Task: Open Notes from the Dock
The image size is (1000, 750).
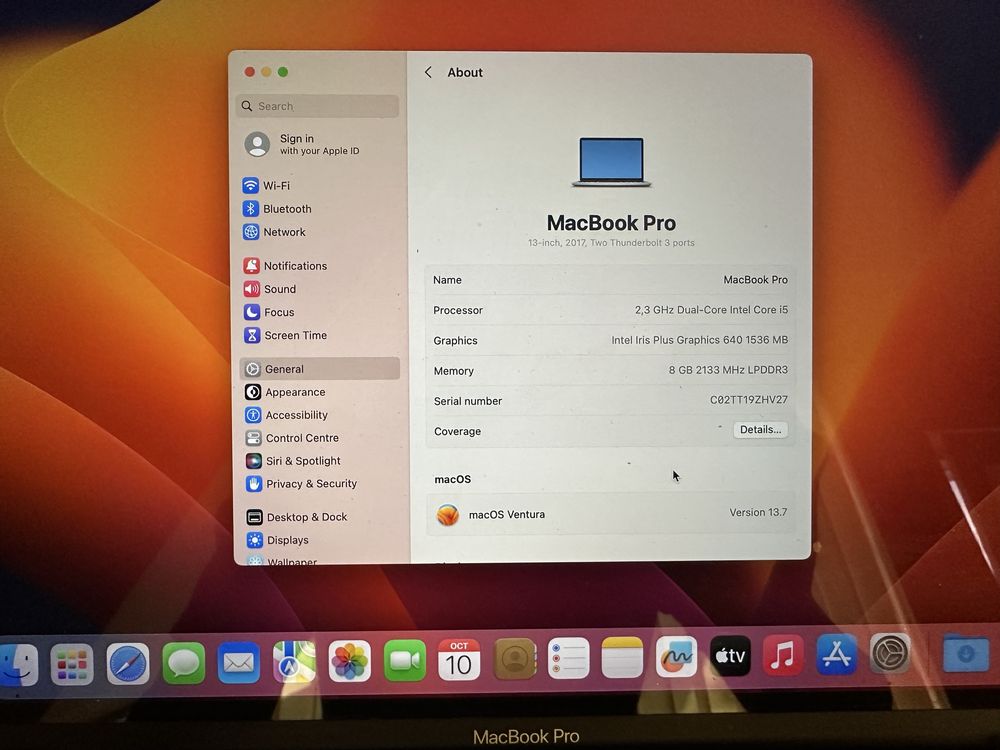Action: [x=622, y=658]
